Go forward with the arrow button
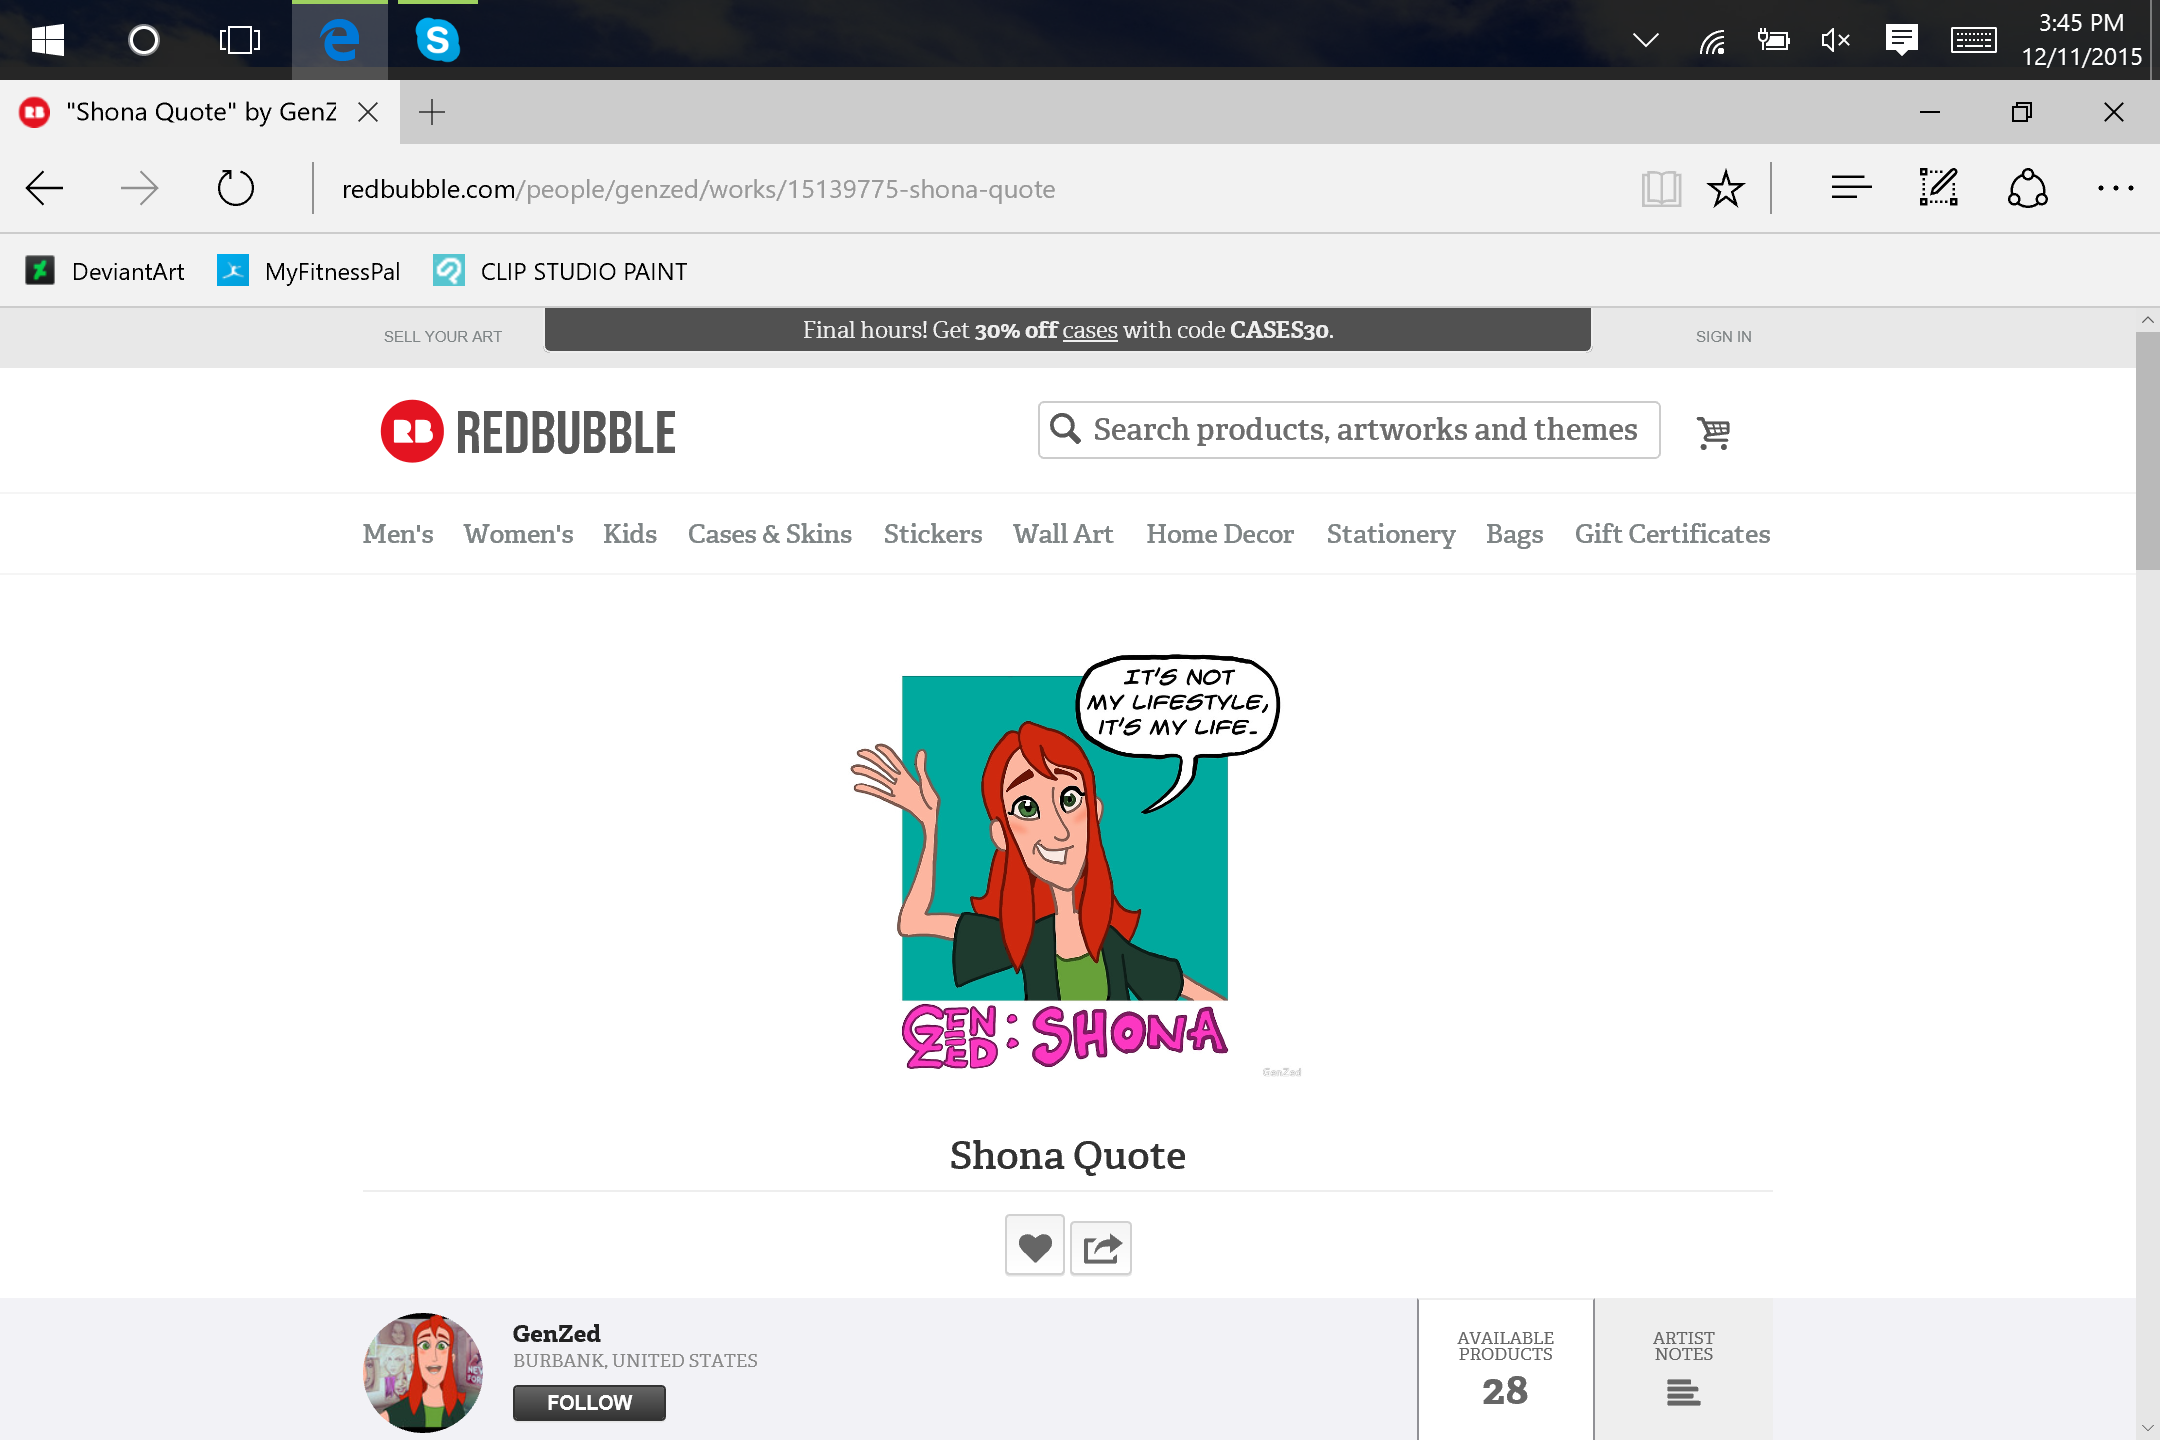The width and height of the screenshot is (2160, 1440). coord(139,188)
